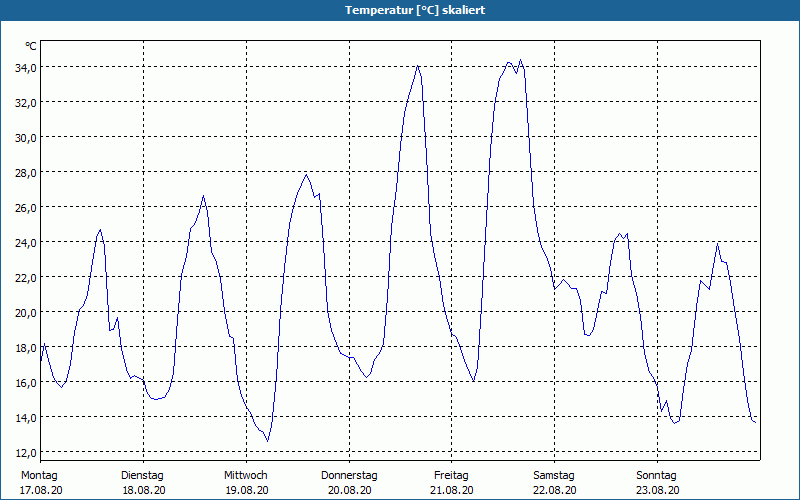This screenshot has height=500, width=800.
Task: Select the 23.08.20 date label
Action: coord(658,490)
